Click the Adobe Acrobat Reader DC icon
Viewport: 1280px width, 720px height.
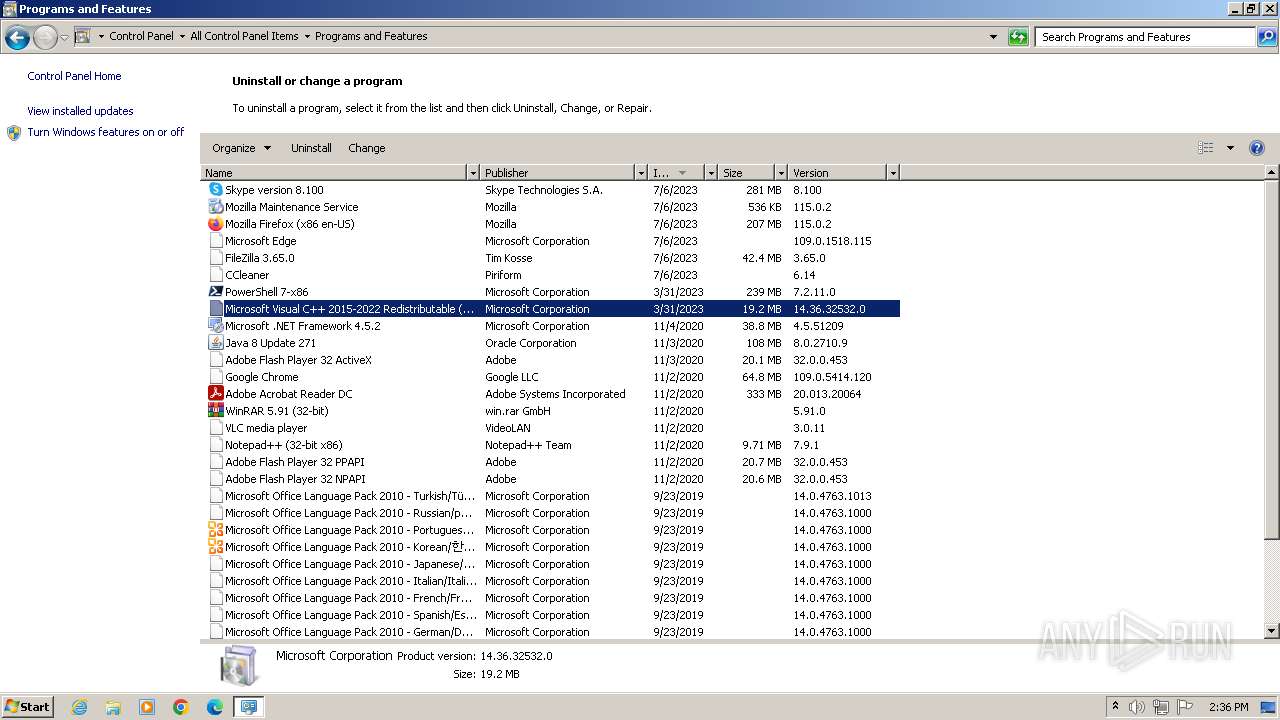click(x=215, y=394)
